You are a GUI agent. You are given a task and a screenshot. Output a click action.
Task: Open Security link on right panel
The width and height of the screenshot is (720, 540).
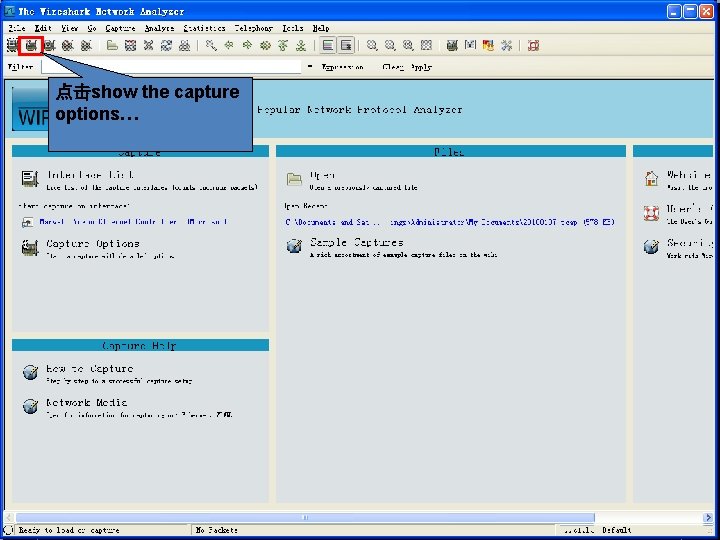click(x=690, y=243)
